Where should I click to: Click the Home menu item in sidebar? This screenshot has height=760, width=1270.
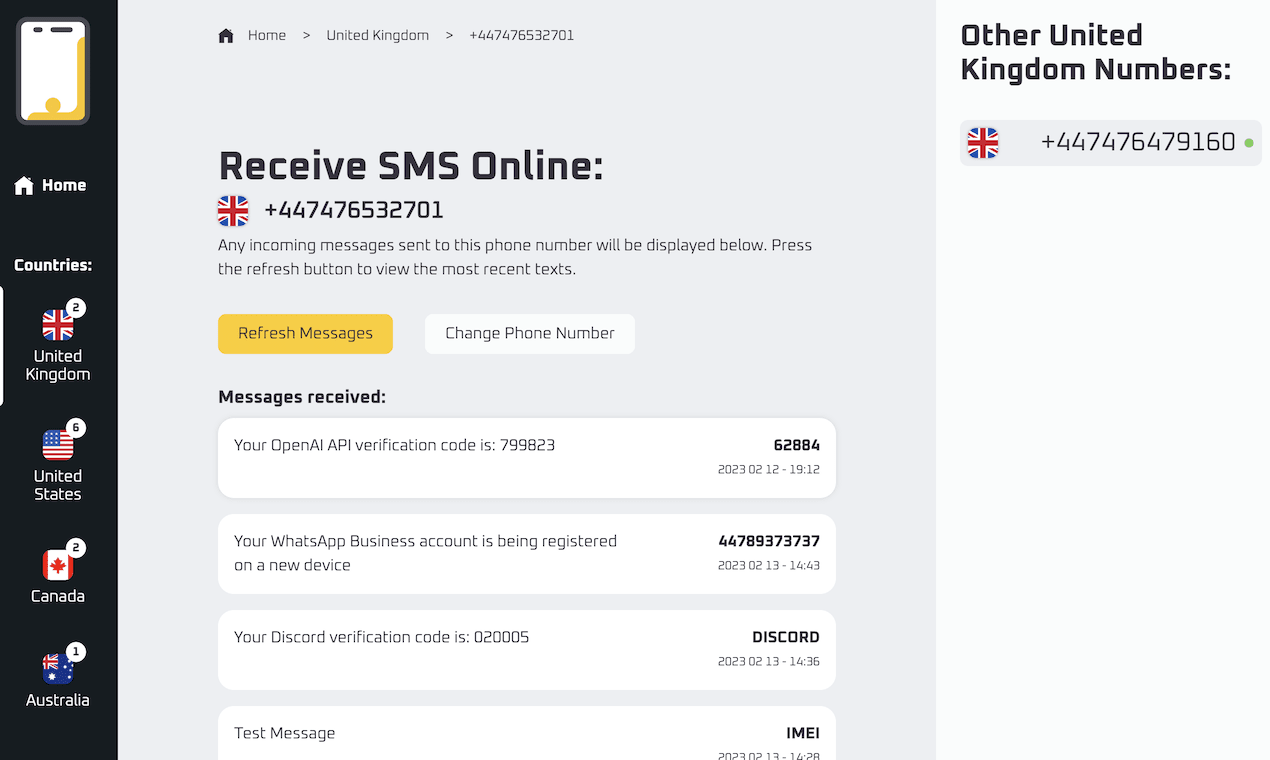[x=63, y=186]
